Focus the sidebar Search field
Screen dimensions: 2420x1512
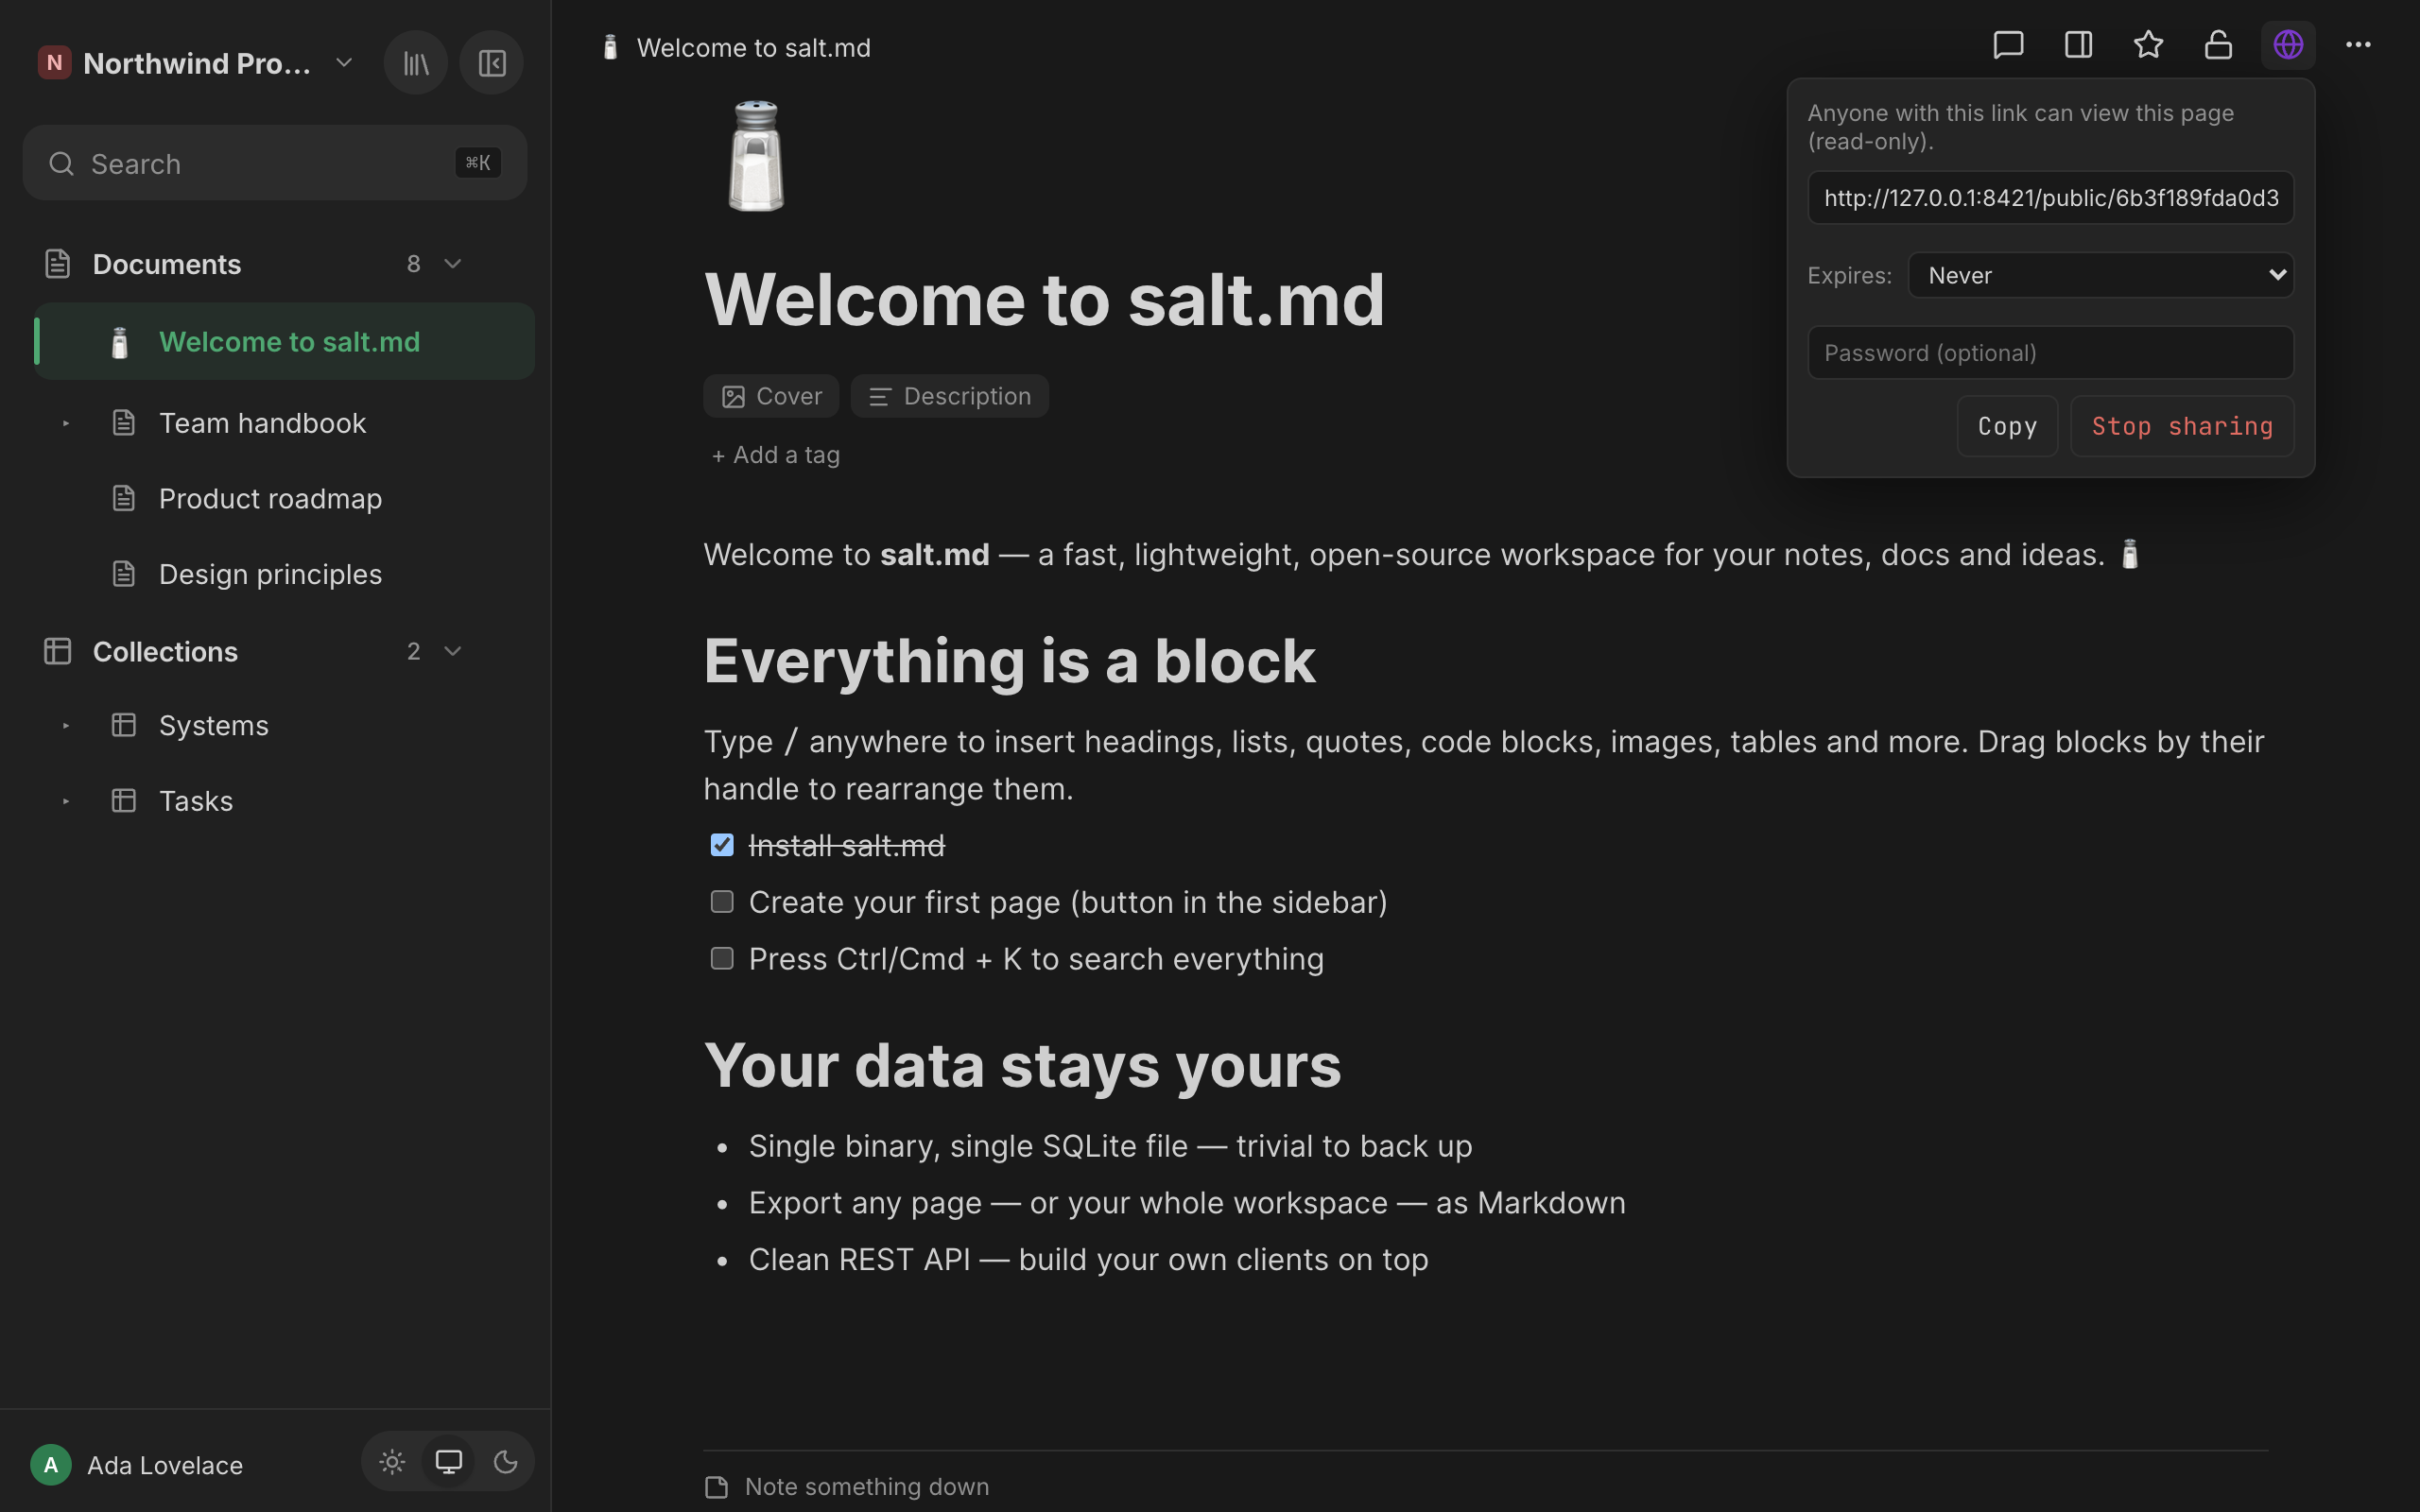point(275,163)
